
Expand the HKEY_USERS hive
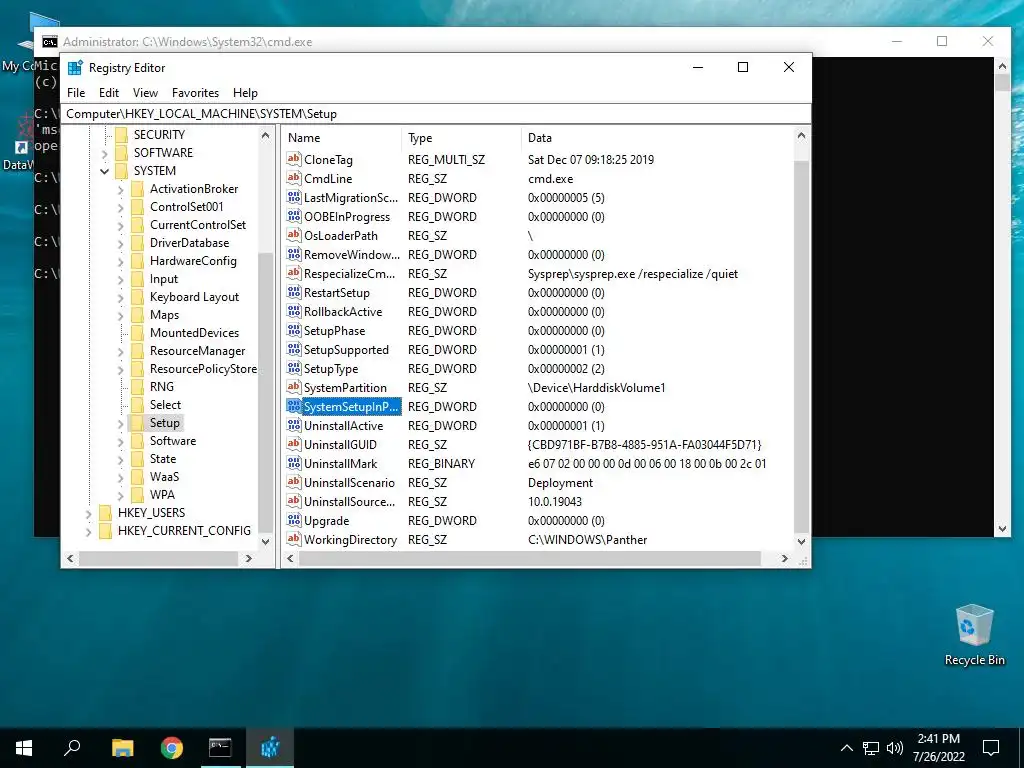89,513
